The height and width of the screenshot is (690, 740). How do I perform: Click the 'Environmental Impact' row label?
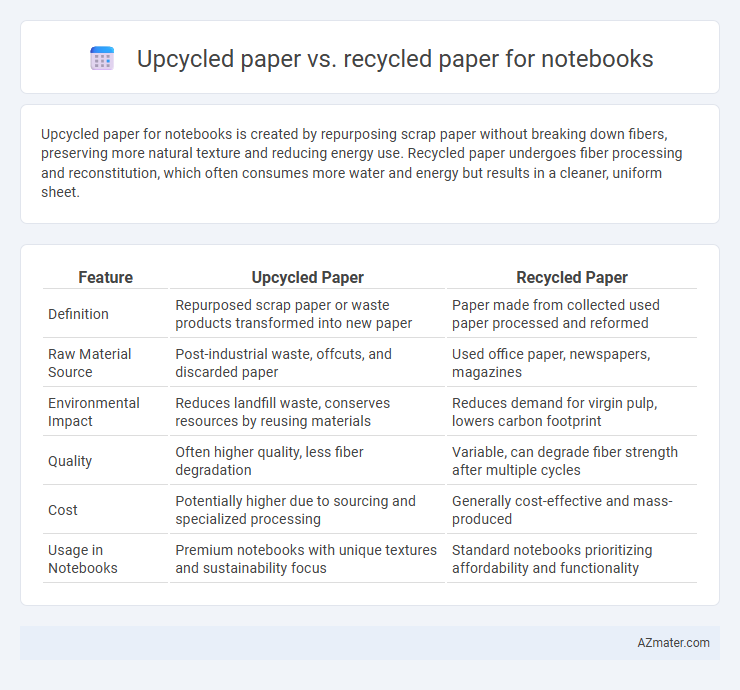coord(93,412)
